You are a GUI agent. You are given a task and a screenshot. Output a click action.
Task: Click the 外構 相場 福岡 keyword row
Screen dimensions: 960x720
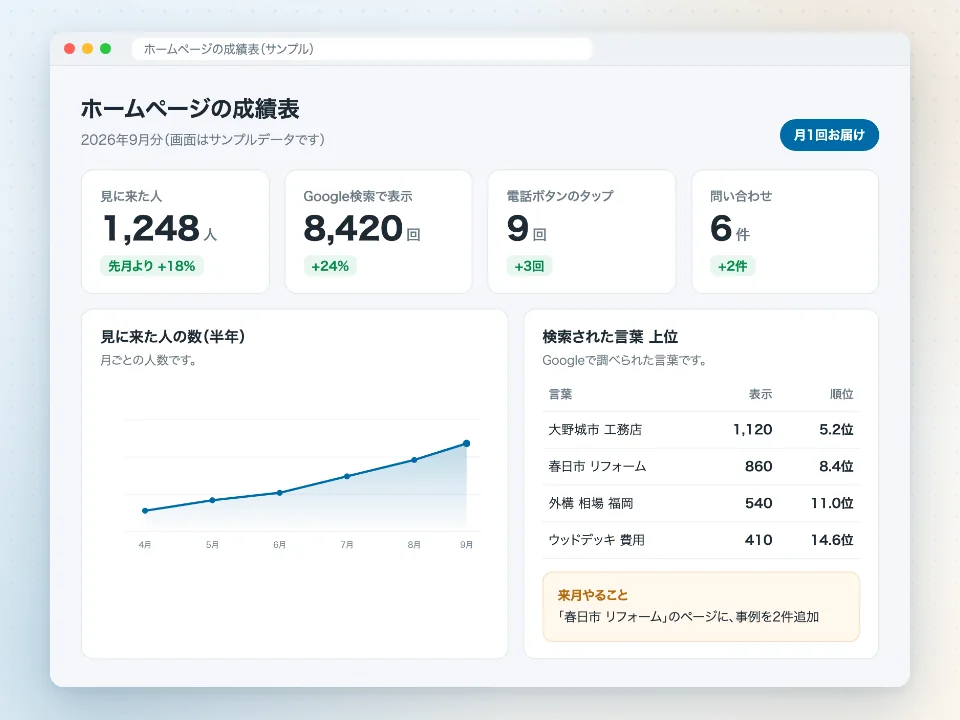click(701, 503)
